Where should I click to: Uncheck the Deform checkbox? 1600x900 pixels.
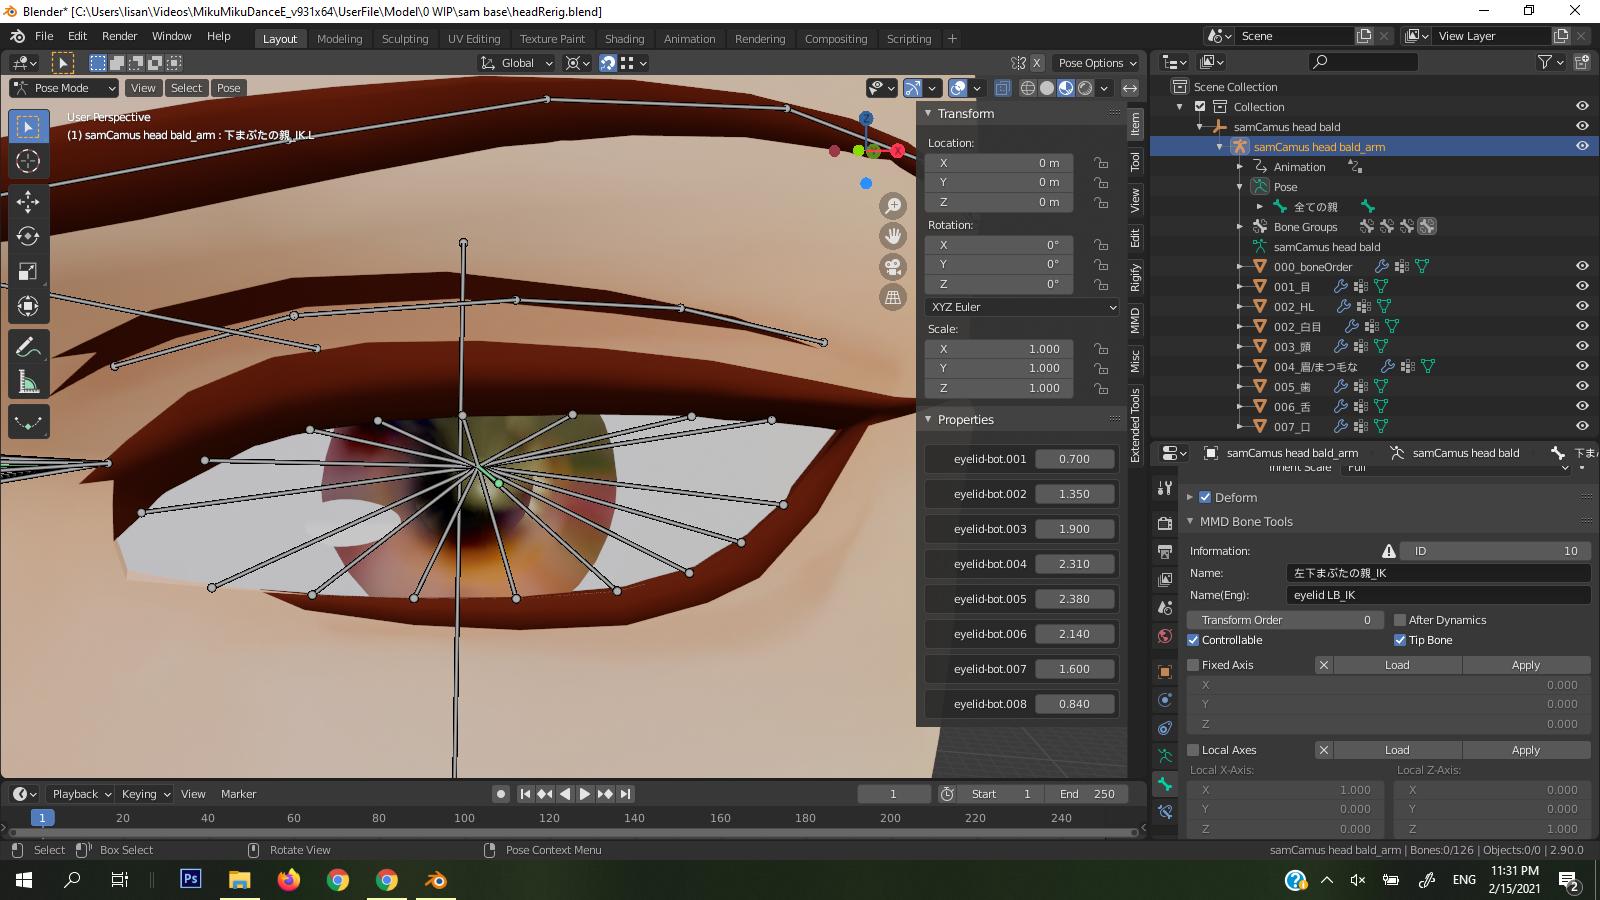tap(1205, 497)
